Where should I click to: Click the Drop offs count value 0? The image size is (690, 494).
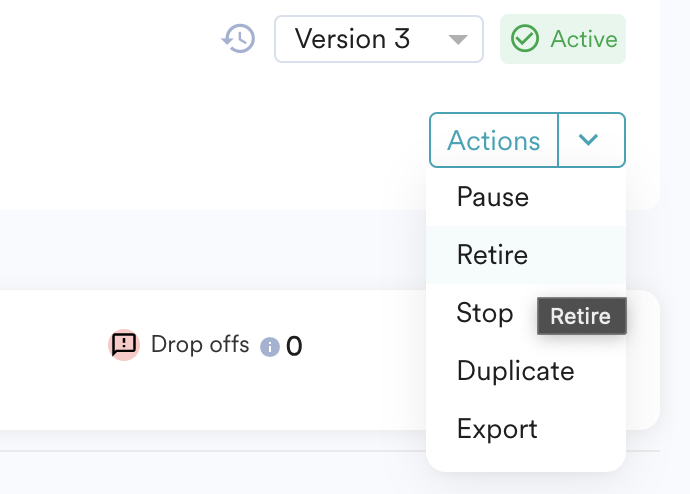(x=294, y=347)
